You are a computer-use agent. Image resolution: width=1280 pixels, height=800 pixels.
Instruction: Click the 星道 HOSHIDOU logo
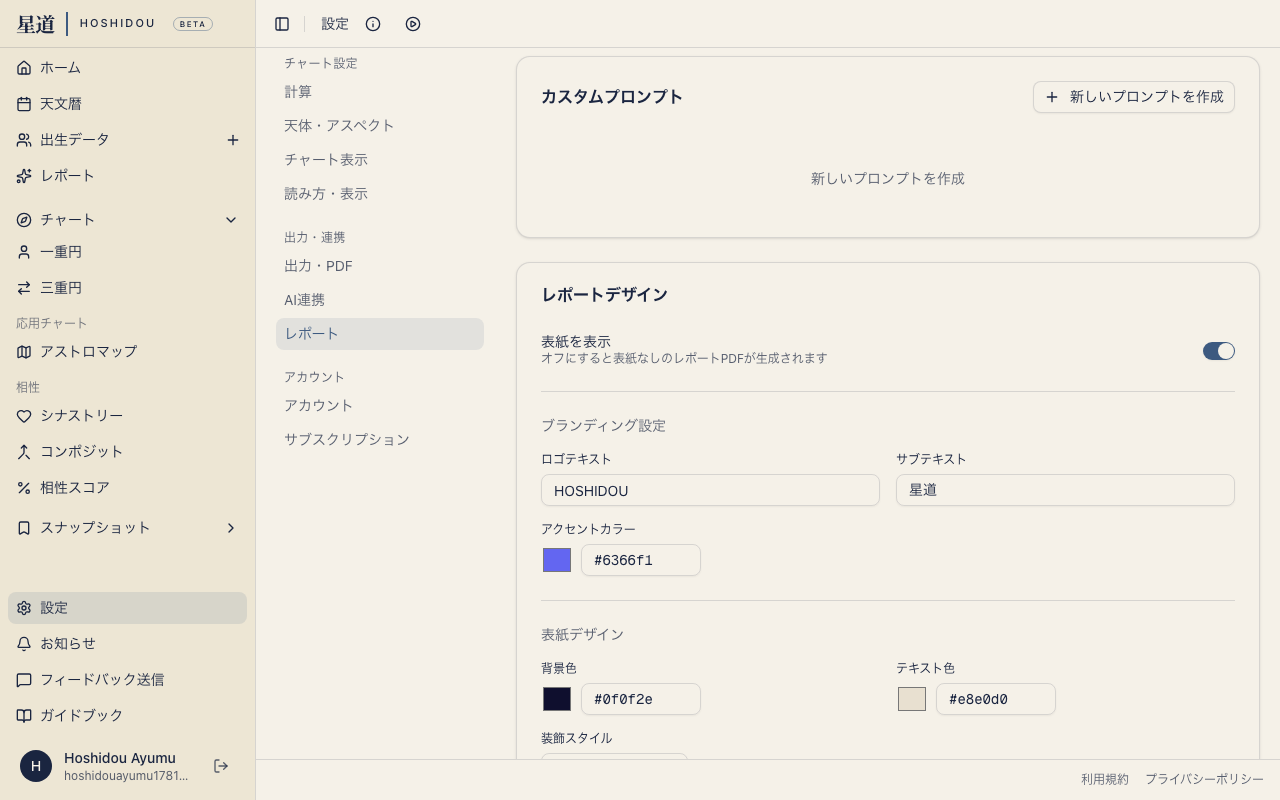86,24
